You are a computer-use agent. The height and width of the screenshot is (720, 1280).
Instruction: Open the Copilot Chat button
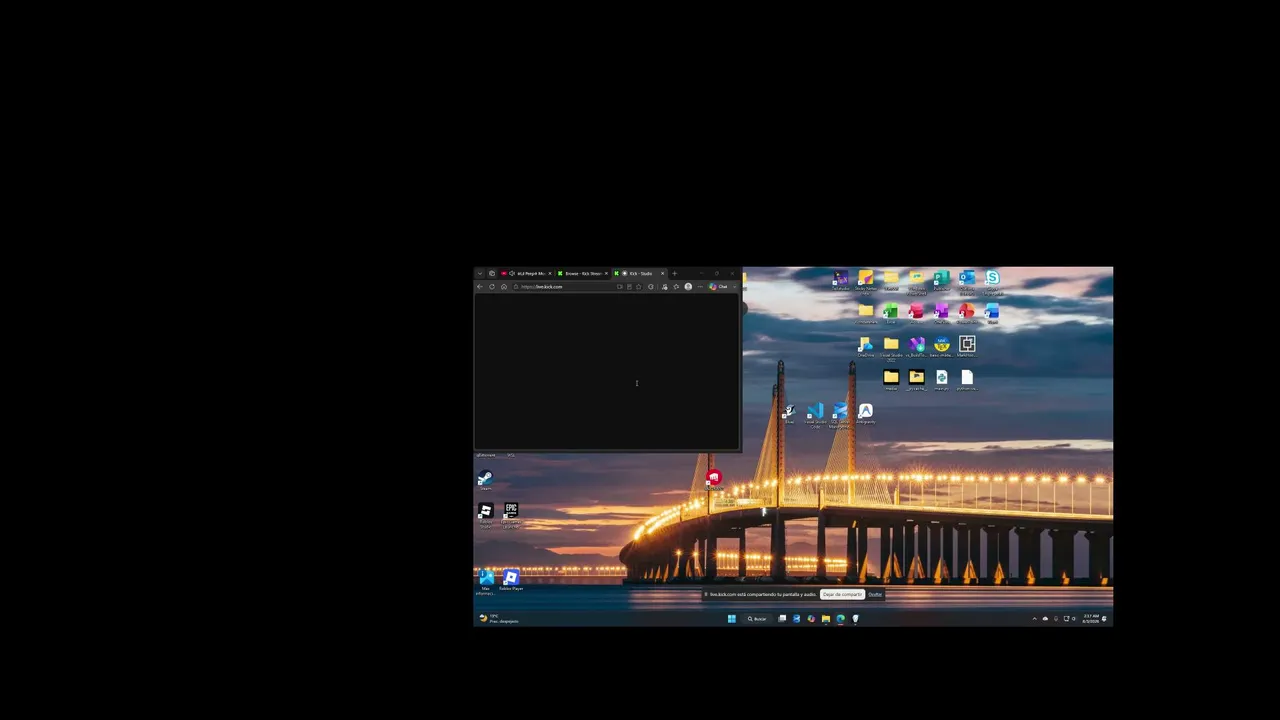tap(718, 287)
